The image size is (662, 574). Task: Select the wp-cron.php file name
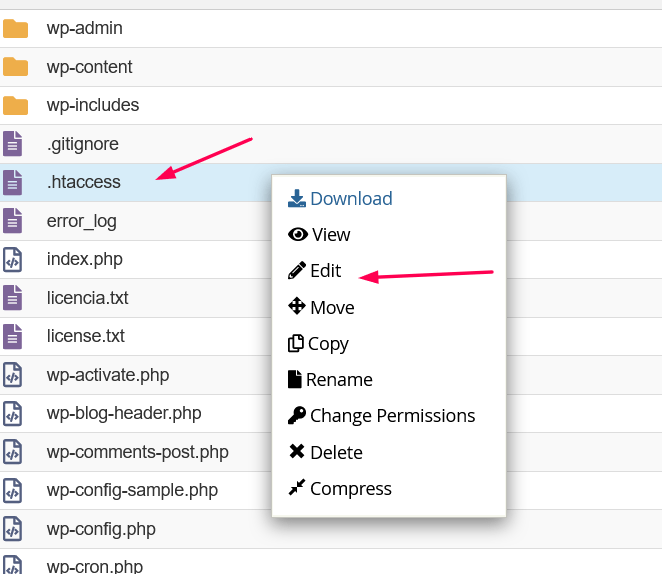(x=95, y=566)
